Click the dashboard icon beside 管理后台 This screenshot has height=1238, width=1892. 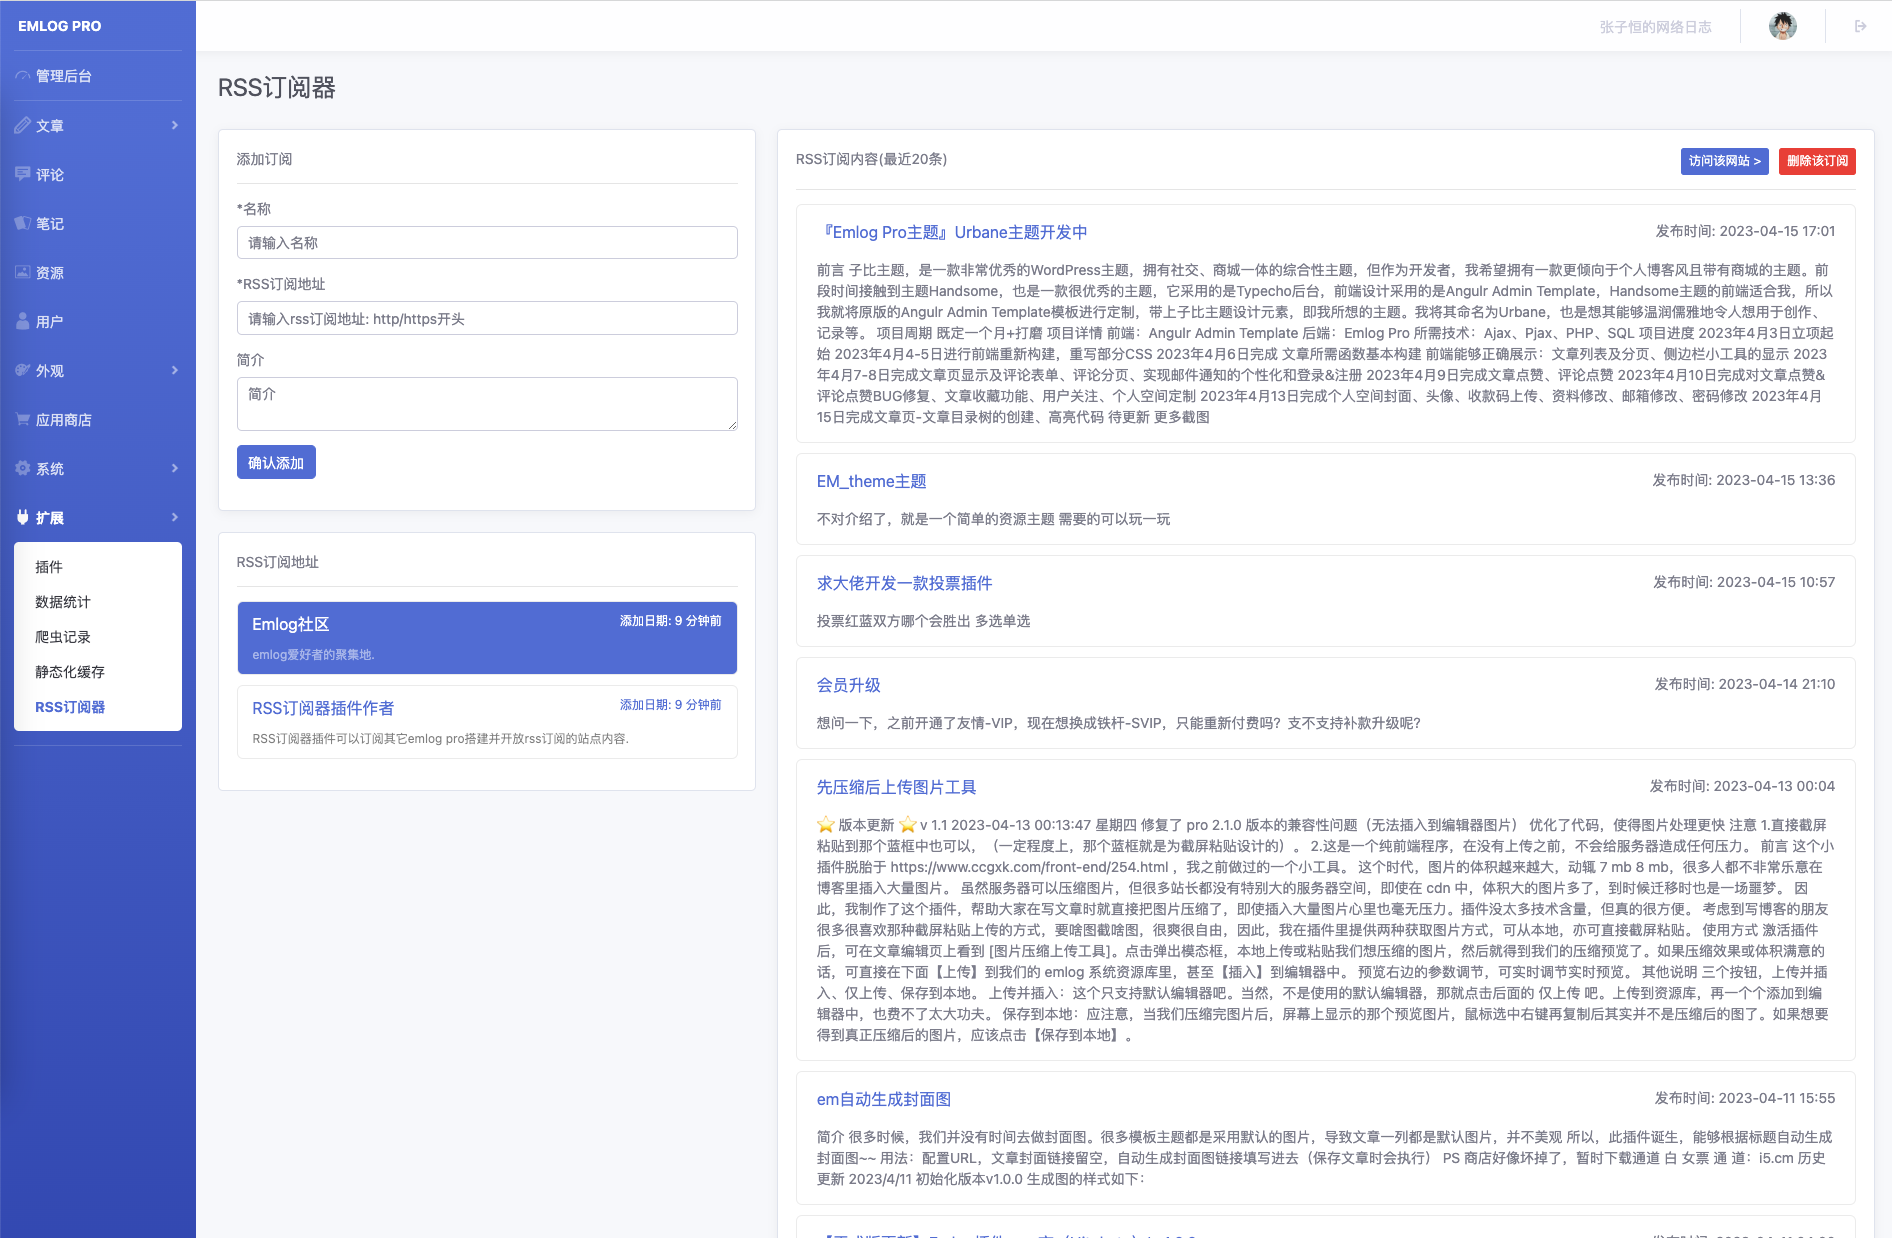click(22, 76)
